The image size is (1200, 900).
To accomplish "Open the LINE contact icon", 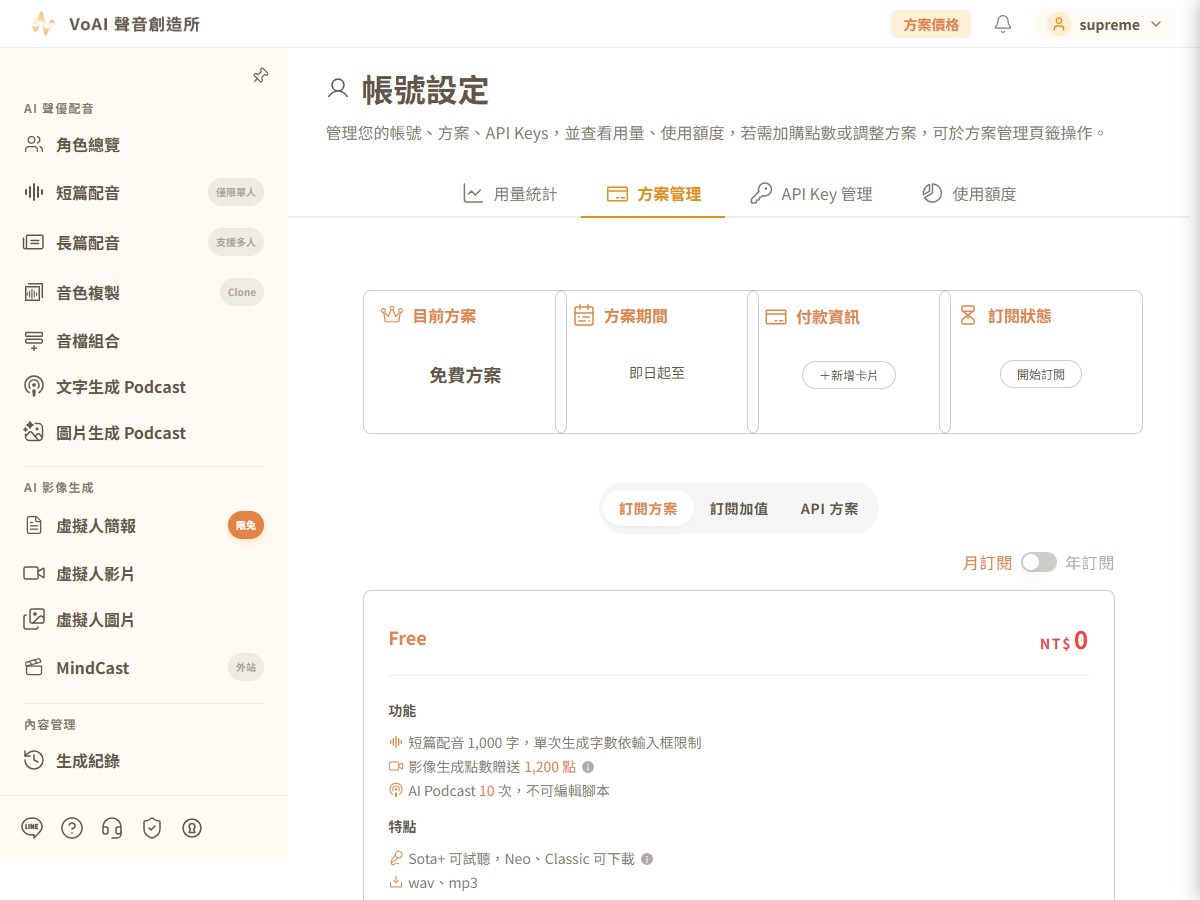I will [x=32, y=827].
